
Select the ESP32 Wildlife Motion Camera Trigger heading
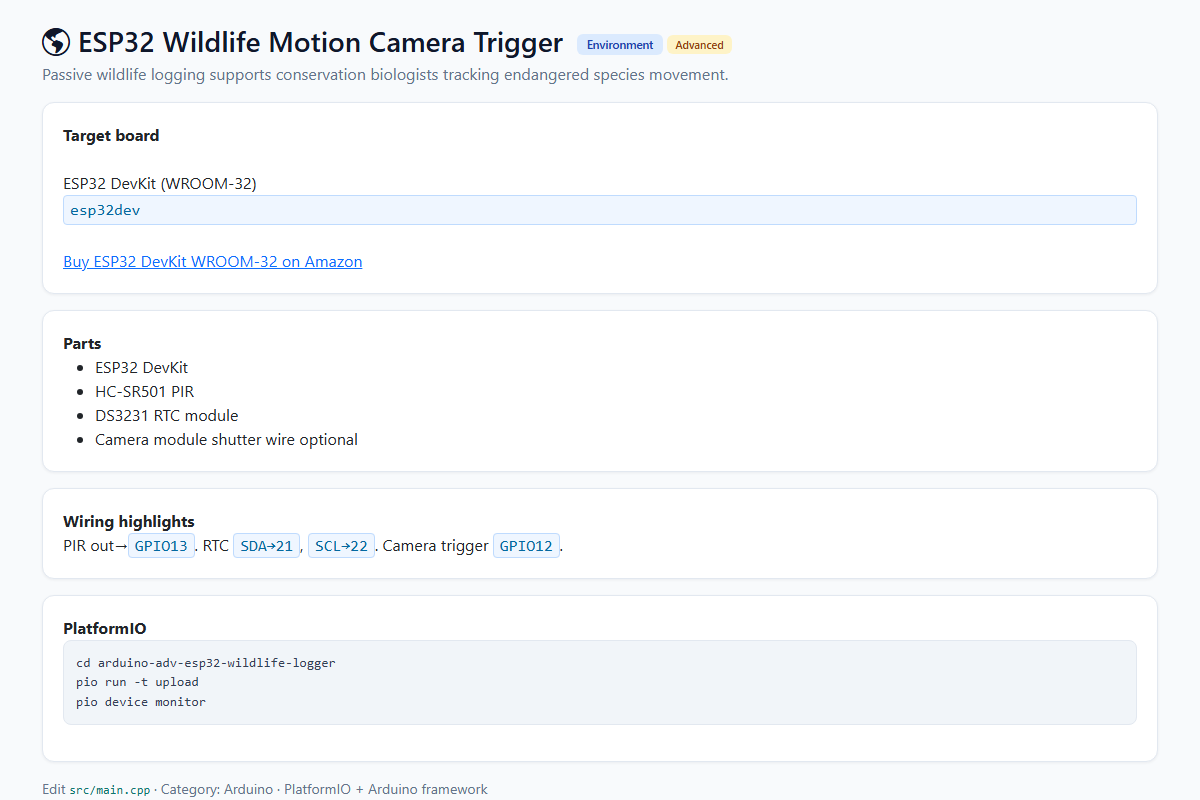tap(320, 43)
